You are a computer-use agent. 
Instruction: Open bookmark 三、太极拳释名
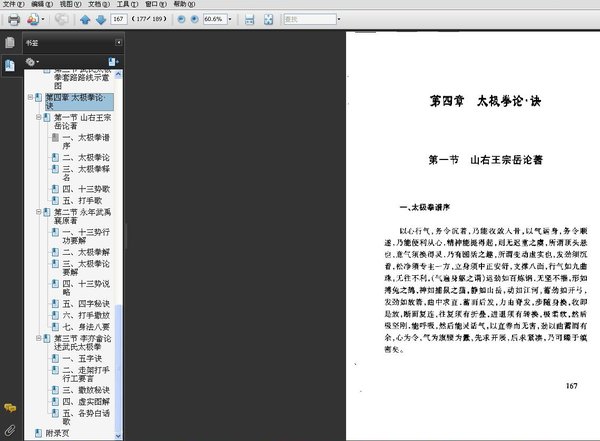pyautogui.click(x=86, y=173)
